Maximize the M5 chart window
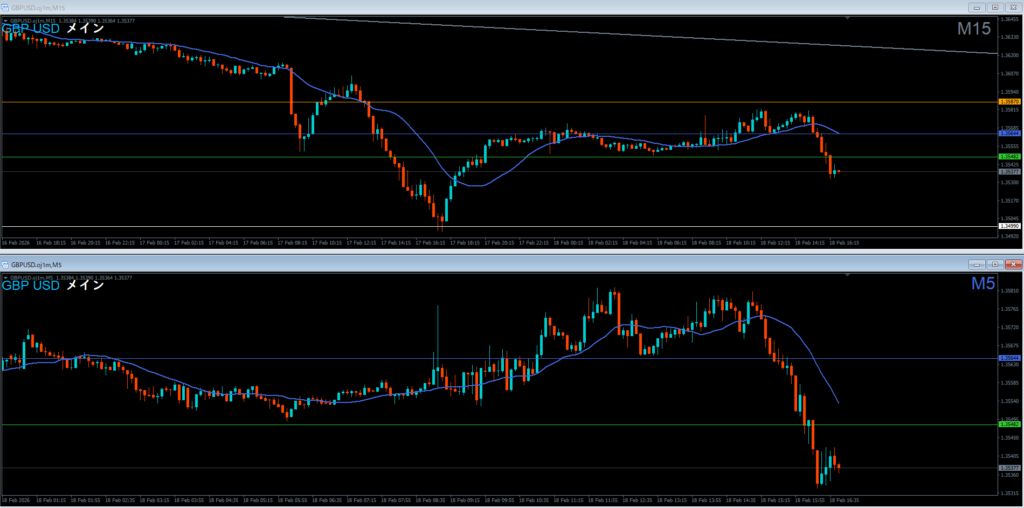 coord(995,264)
